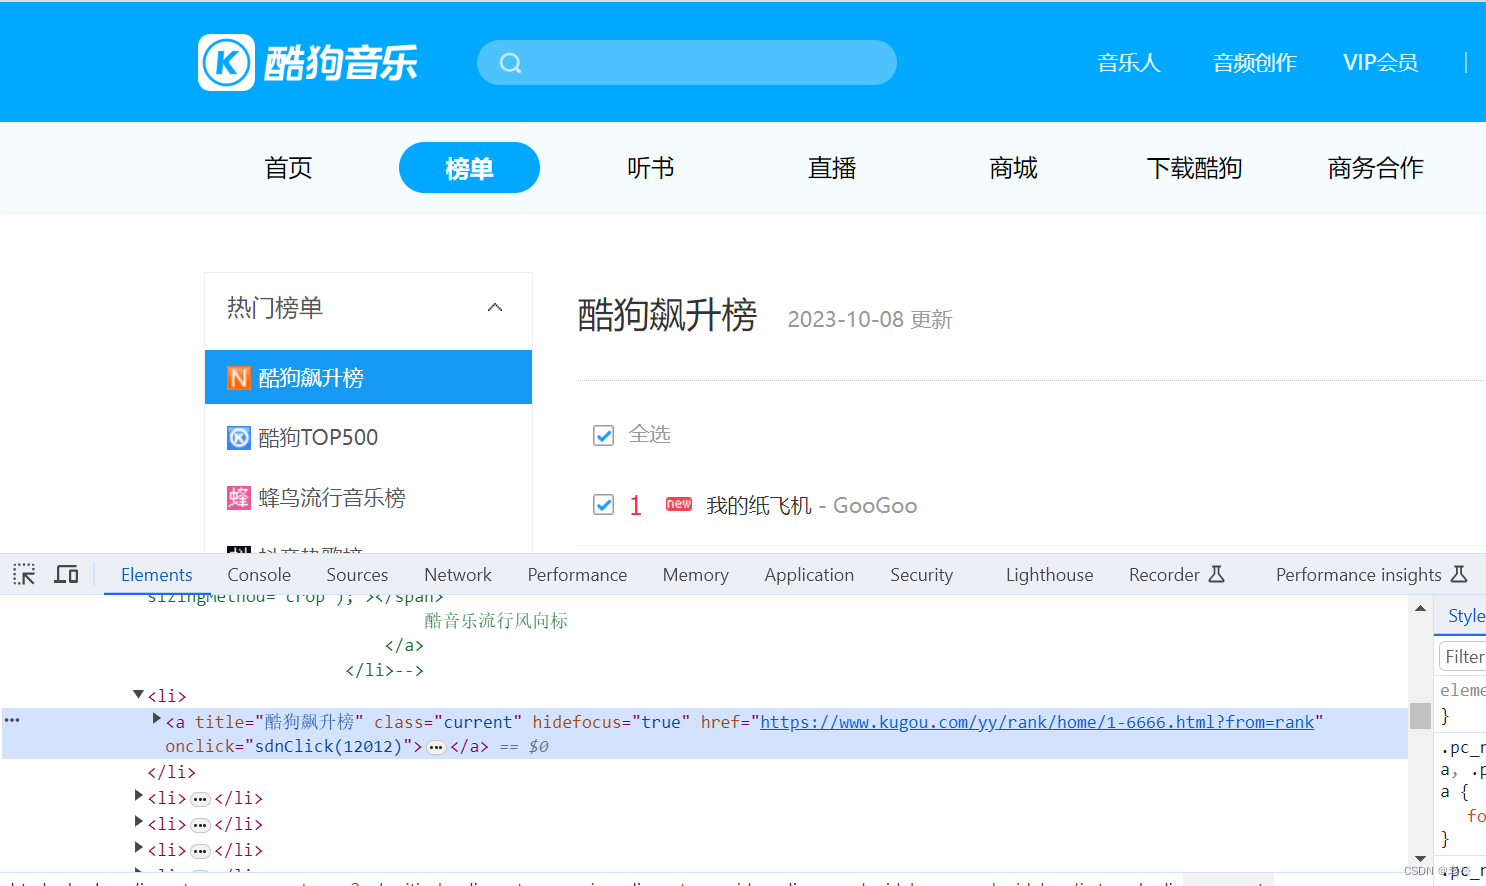The width and height of the screenshot is (1486, 886).
Task: Open the Security tab
Action: pyautogui.click(x=921, y=575)
